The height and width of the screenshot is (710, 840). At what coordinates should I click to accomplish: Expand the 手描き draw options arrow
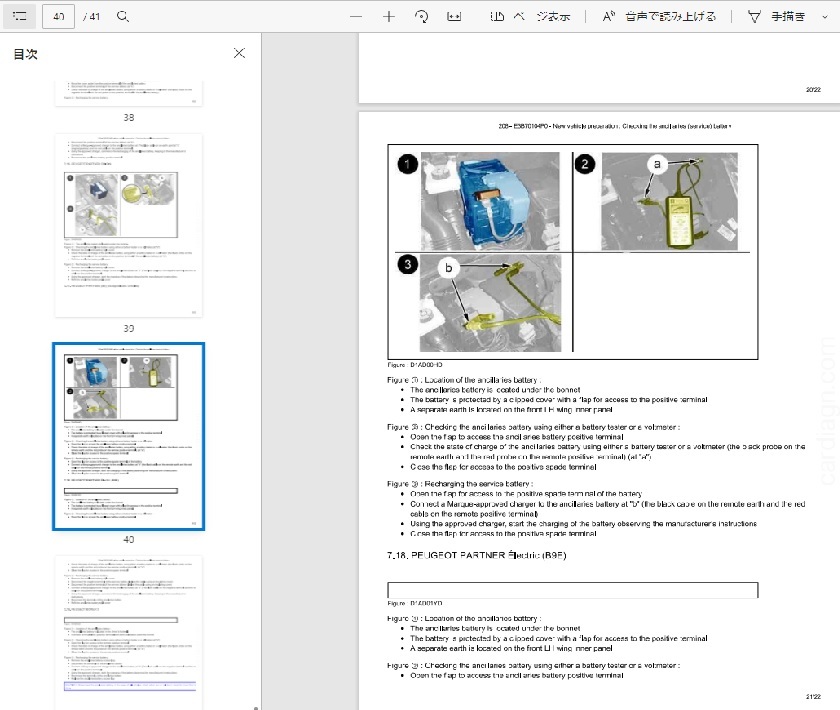pyautogui.click(x=824, y=17)
